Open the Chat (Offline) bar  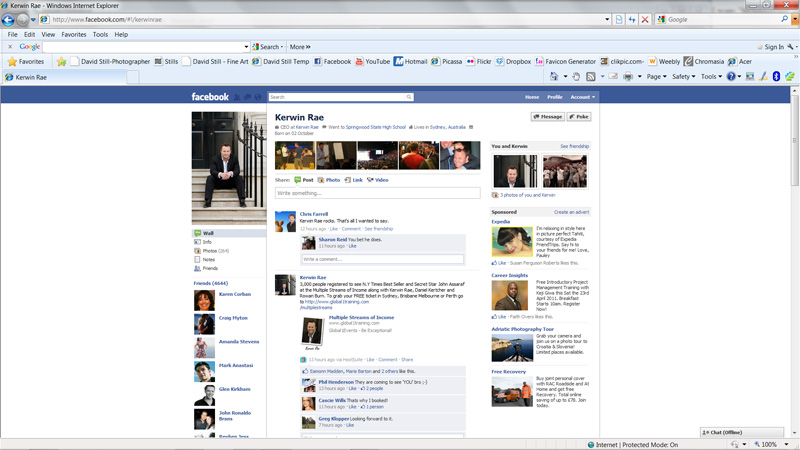[x=741, y=432]
